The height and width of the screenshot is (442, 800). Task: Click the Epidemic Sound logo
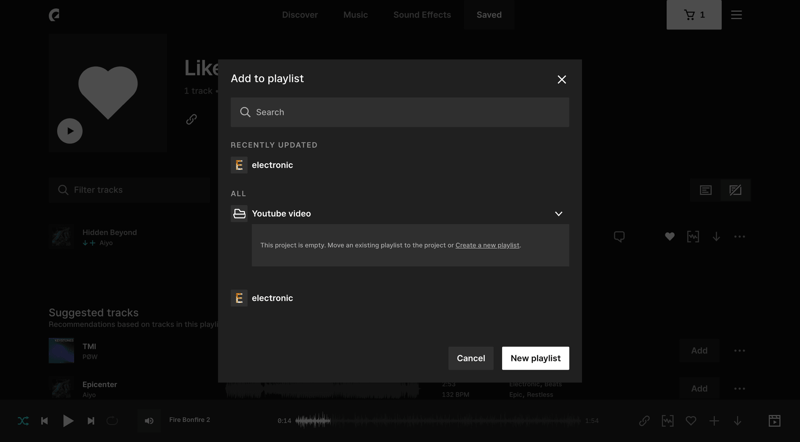point(54,15)
